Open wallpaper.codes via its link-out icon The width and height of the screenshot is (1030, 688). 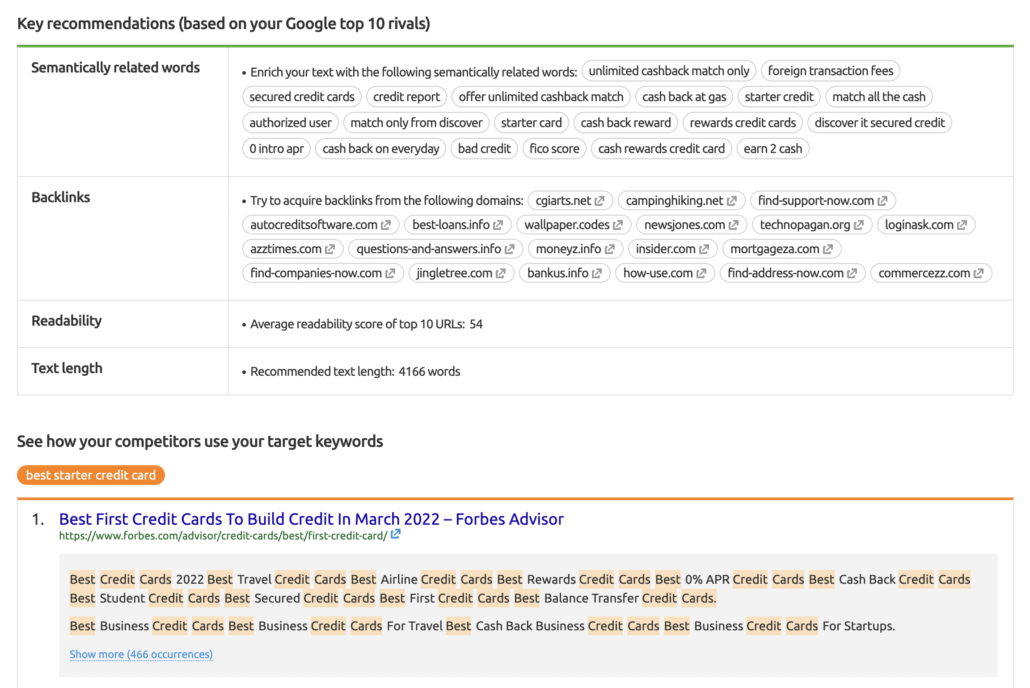click(x=617, y=224)
